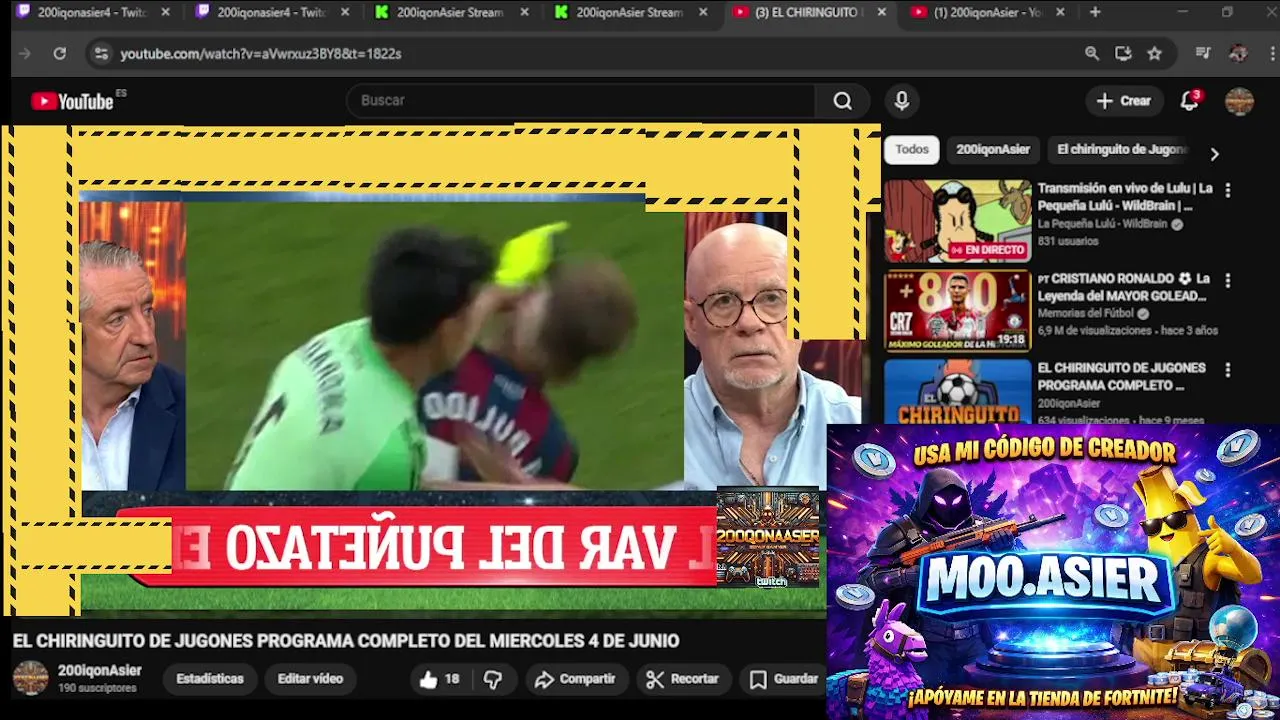The width and height of the screenshot is (1280, 720).
Task: Click the install app icon in address bar
Action: [1123, 53]
